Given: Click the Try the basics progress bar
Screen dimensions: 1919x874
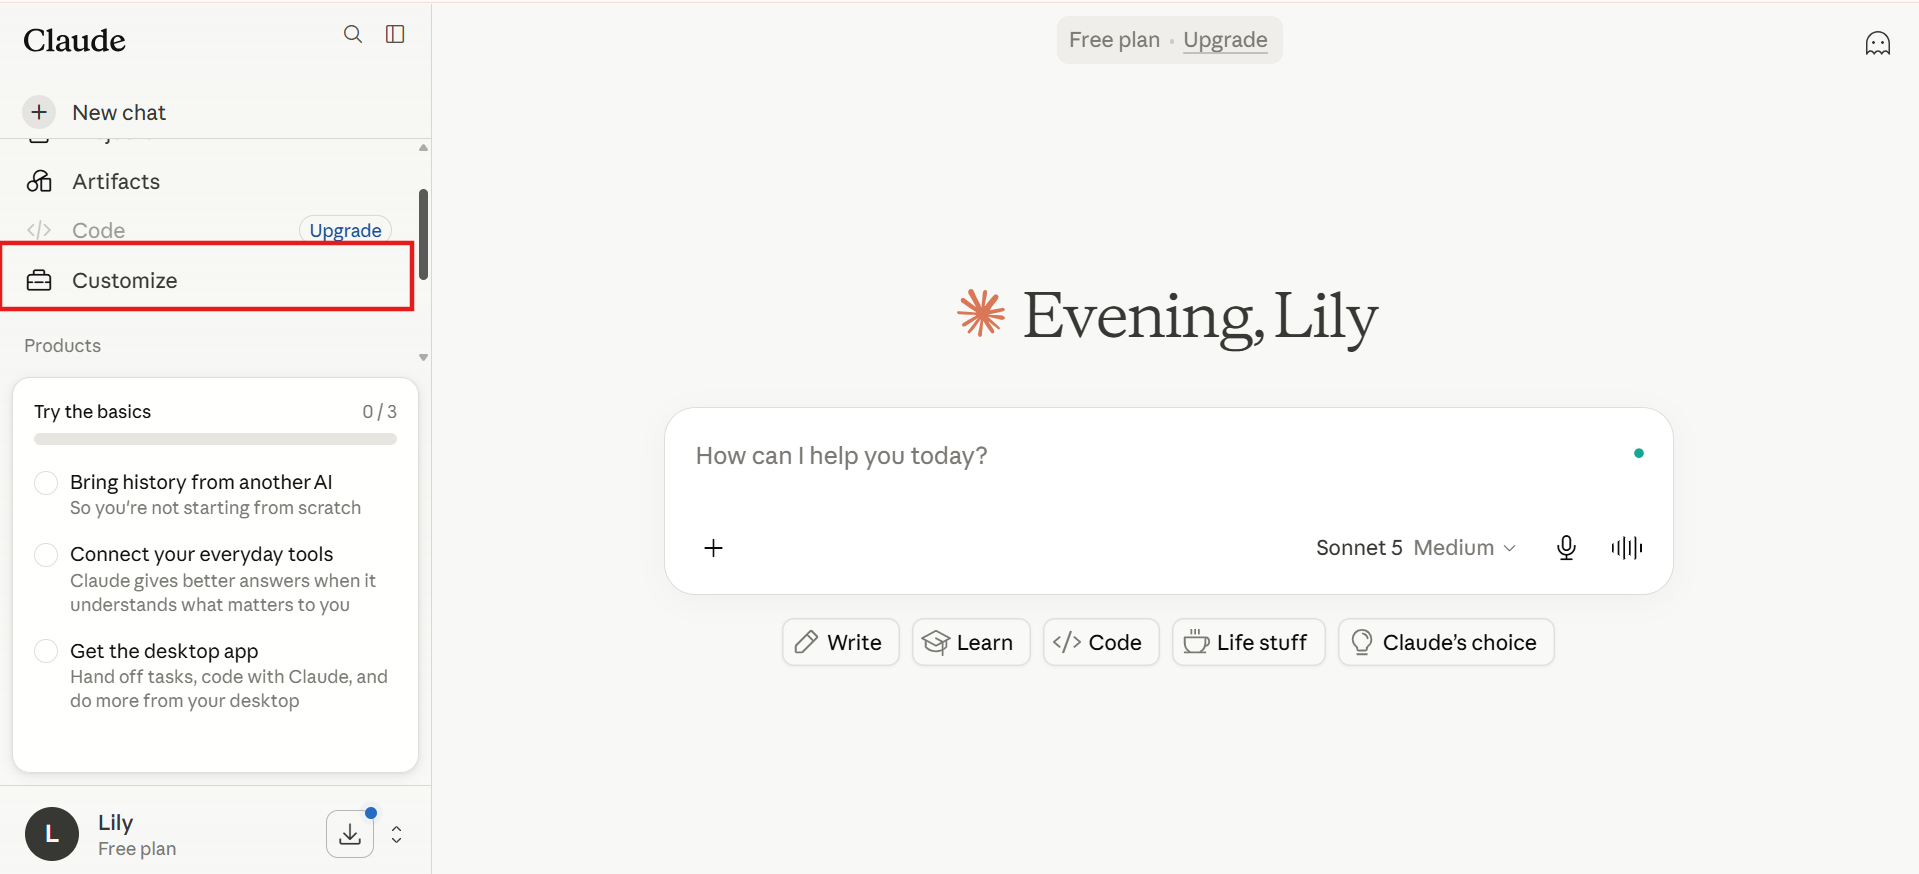Looking at the screenshot, I should pos(215,439).
